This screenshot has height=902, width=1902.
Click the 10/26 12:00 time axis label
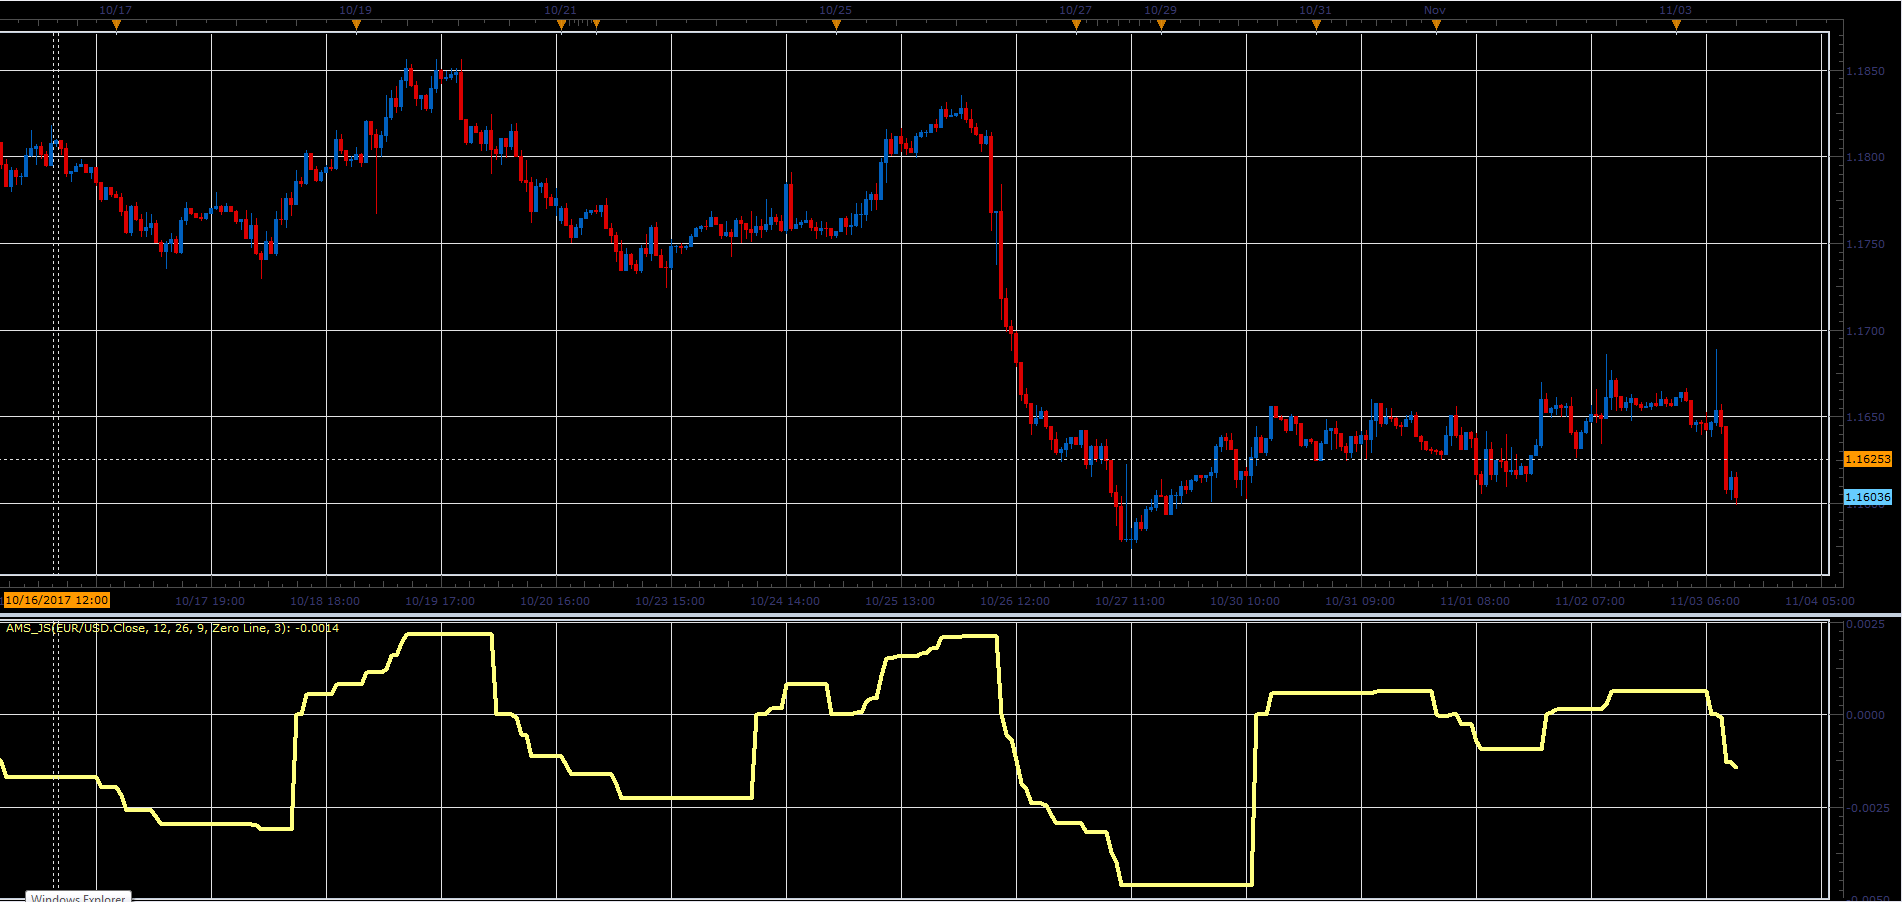(1015, 601)
